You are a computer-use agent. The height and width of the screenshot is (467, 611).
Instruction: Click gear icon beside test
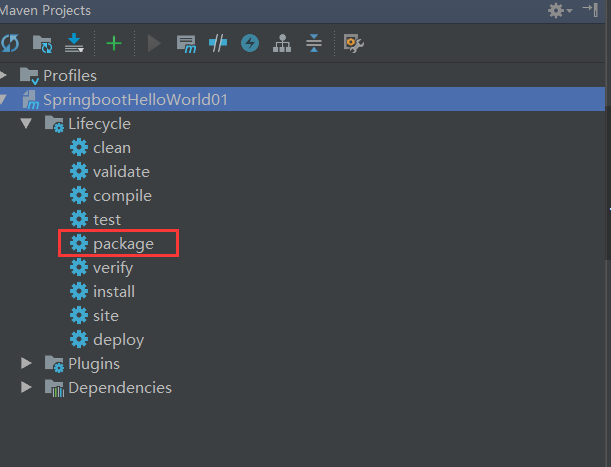click(79, 219)
